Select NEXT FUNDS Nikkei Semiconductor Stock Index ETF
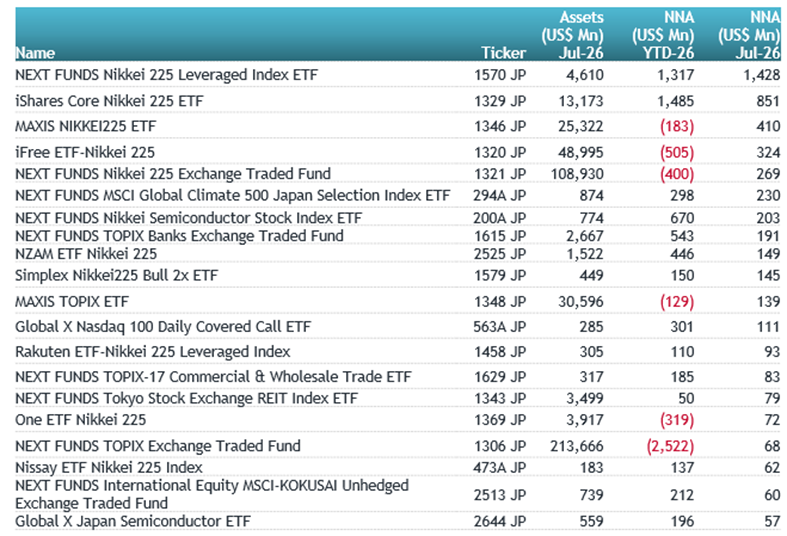This screenshot has height=536, width=787. 188,218
